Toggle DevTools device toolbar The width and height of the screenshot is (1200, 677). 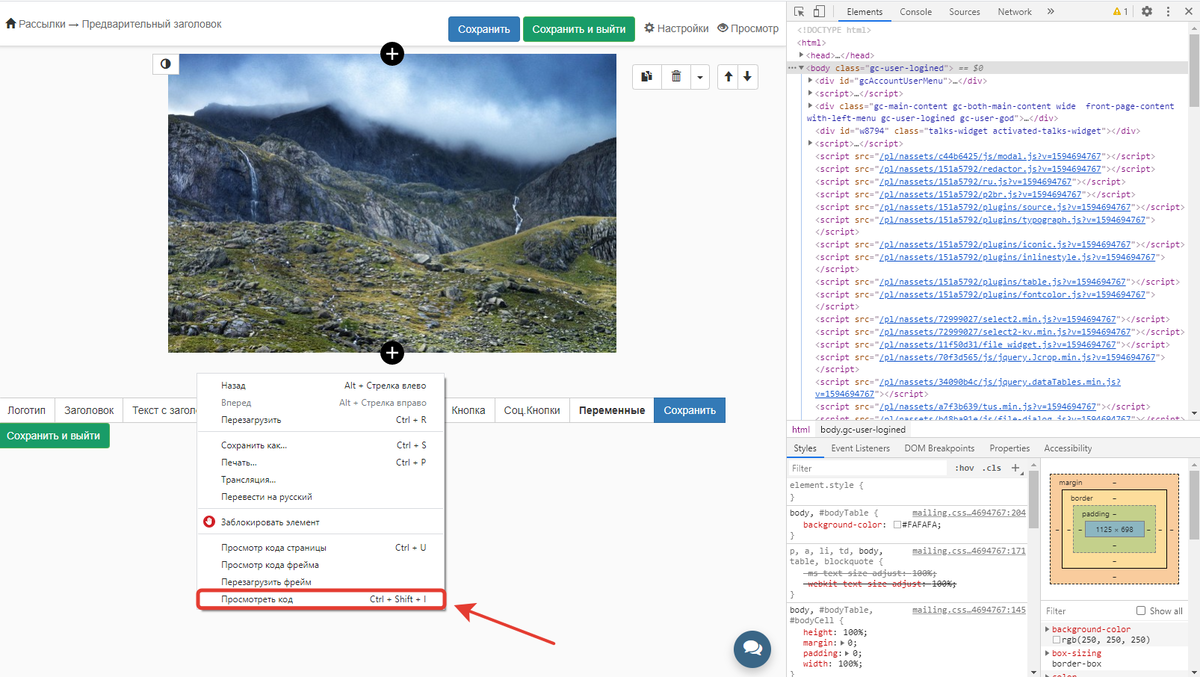(819, 12)
